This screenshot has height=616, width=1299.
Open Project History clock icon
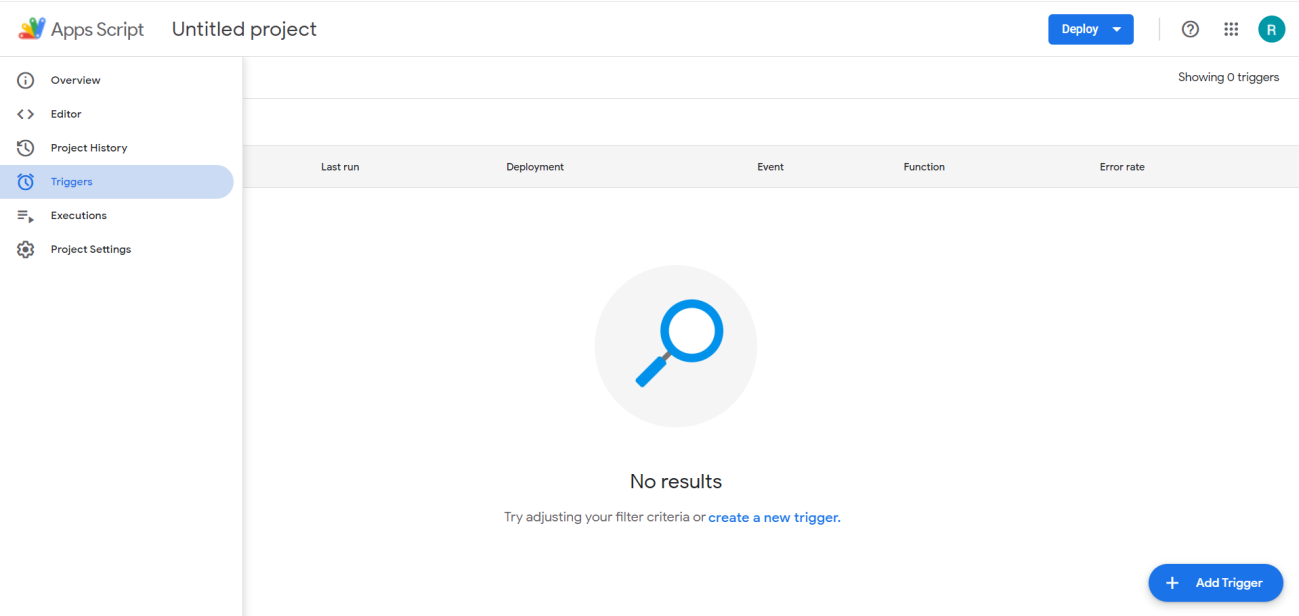coord(25,147)
